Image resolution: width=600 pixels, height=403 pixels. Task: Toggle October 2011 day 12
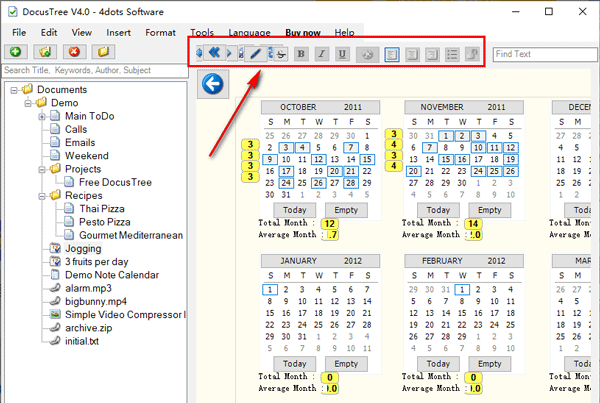(x=318, y=160)
